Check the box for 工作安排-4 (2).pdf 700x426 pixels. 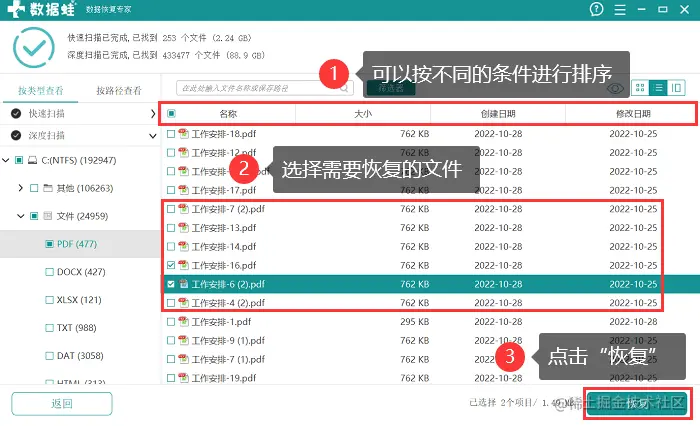click(171, 303)
